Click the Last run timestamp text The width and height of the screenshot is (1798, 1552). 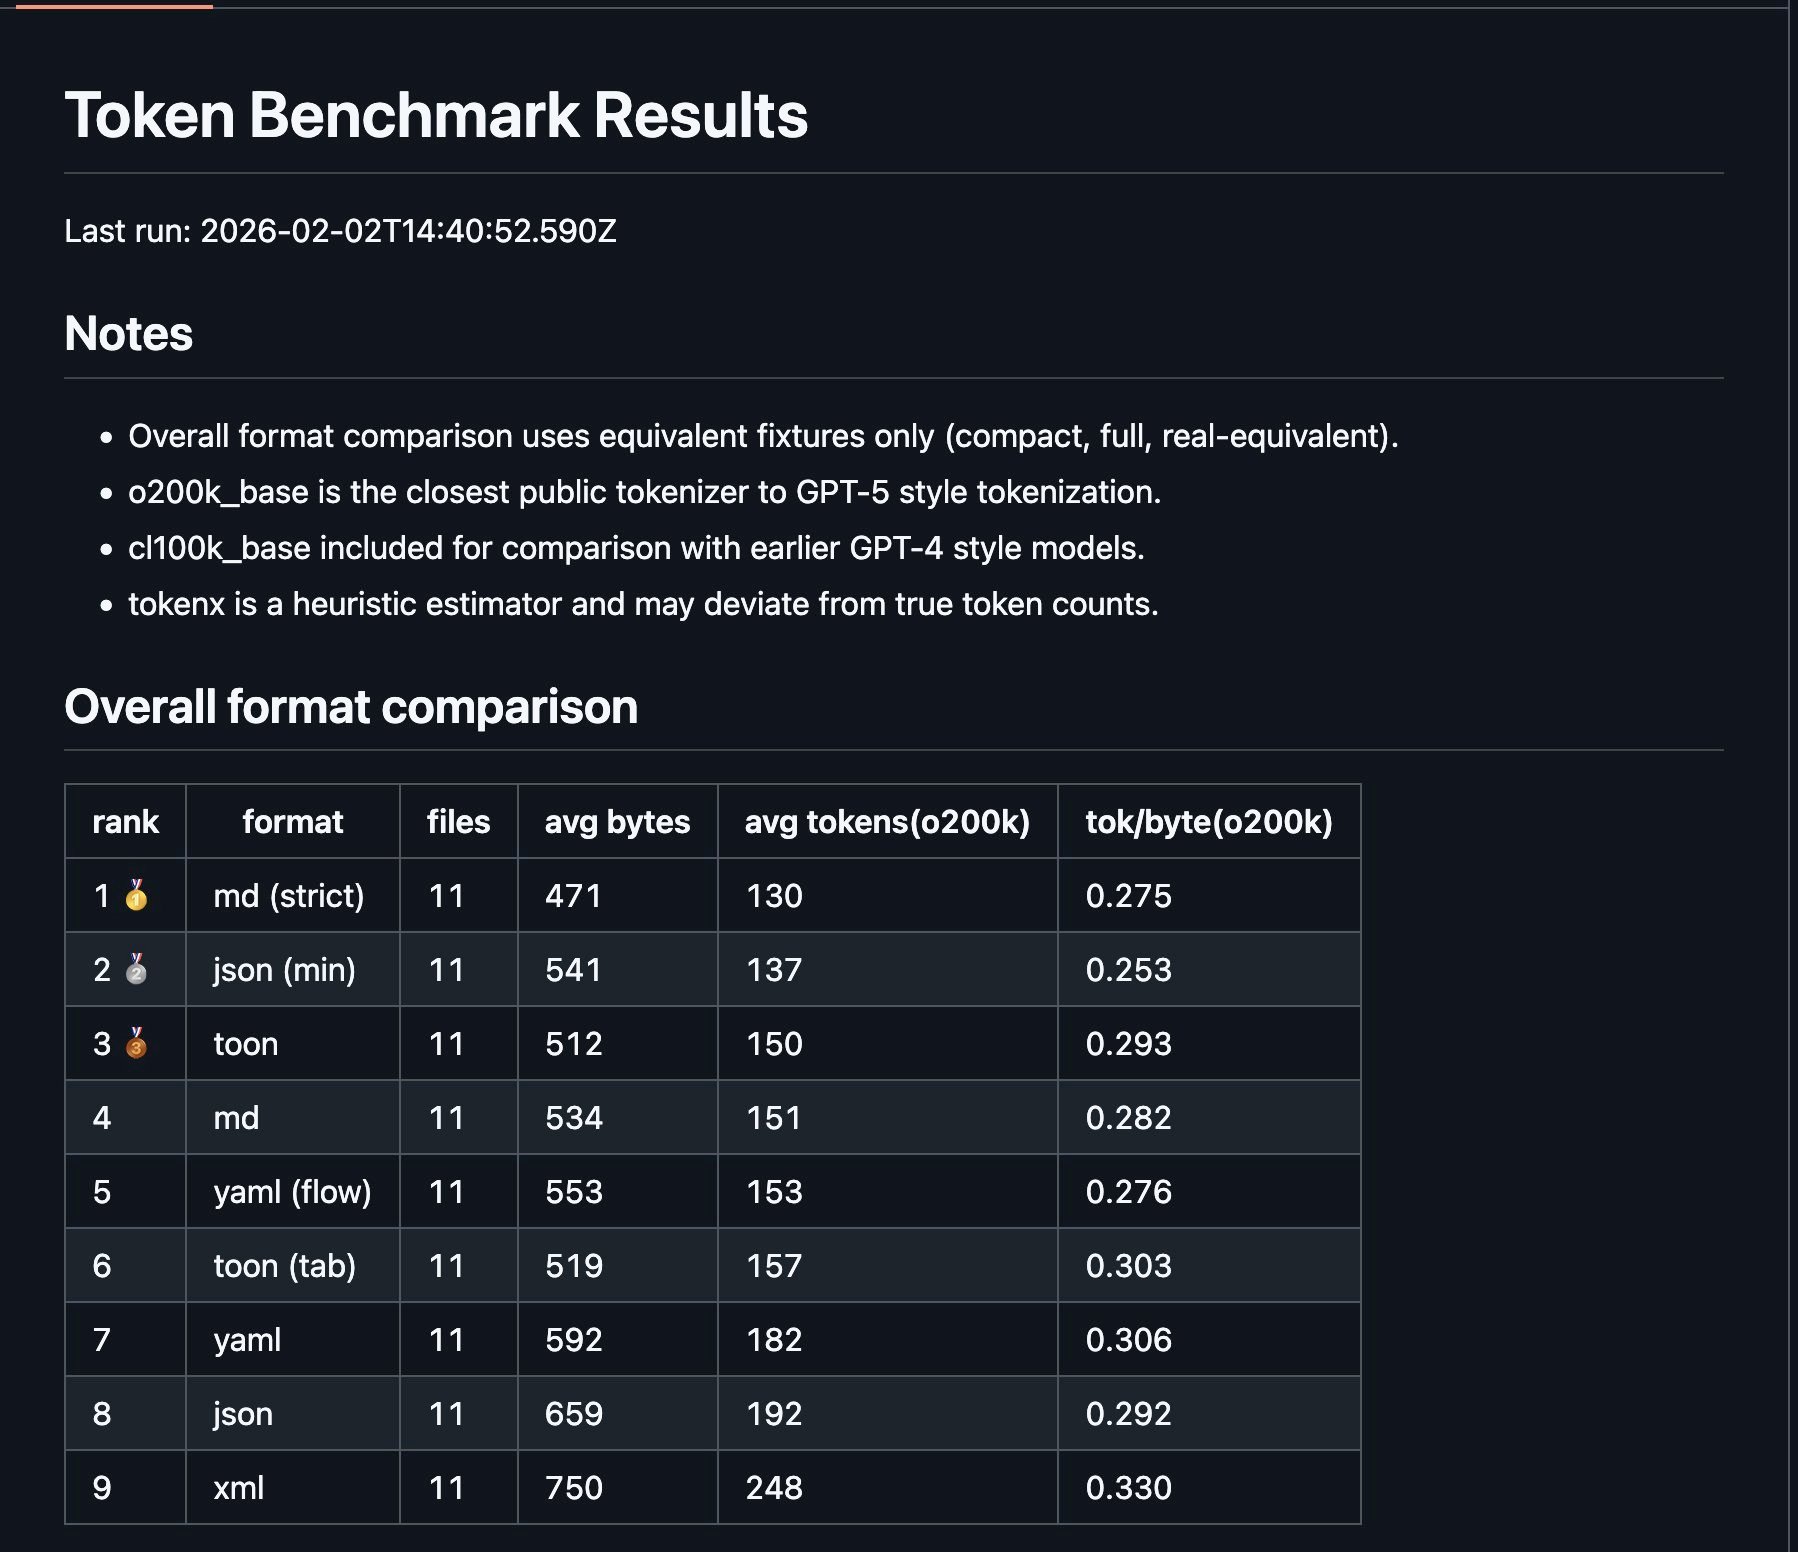[x=340, y=231]
